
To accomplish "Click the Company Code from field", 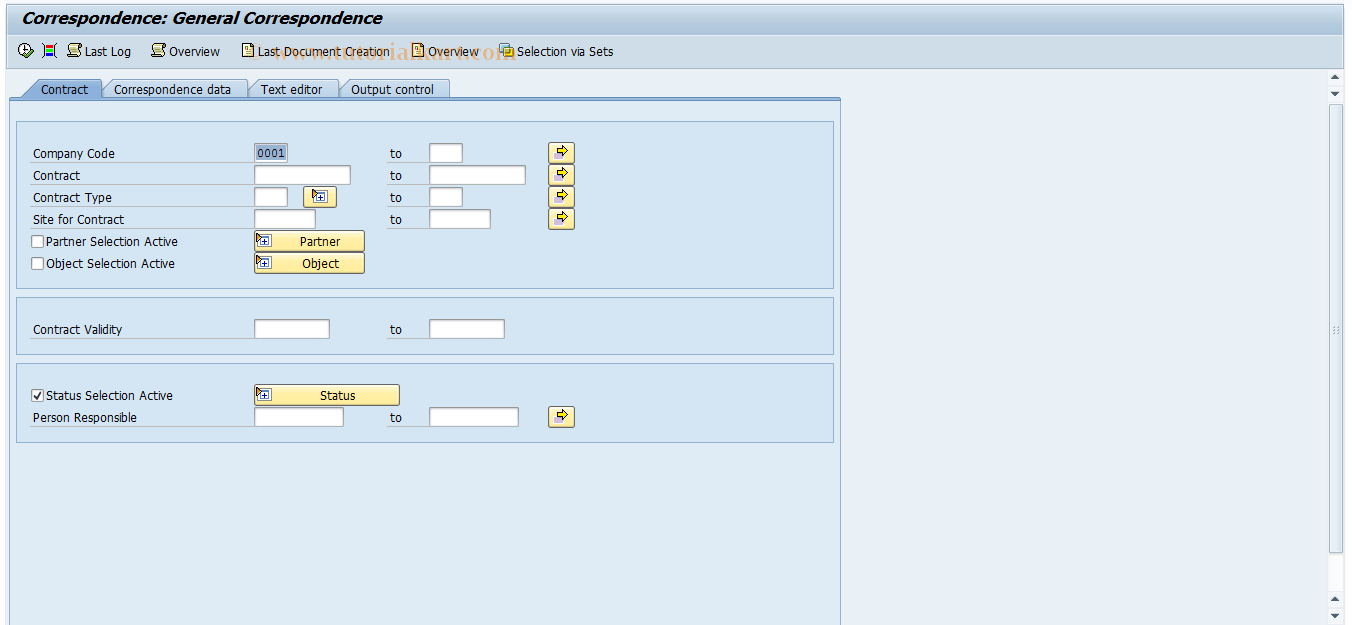I will (x=271, y=153).
